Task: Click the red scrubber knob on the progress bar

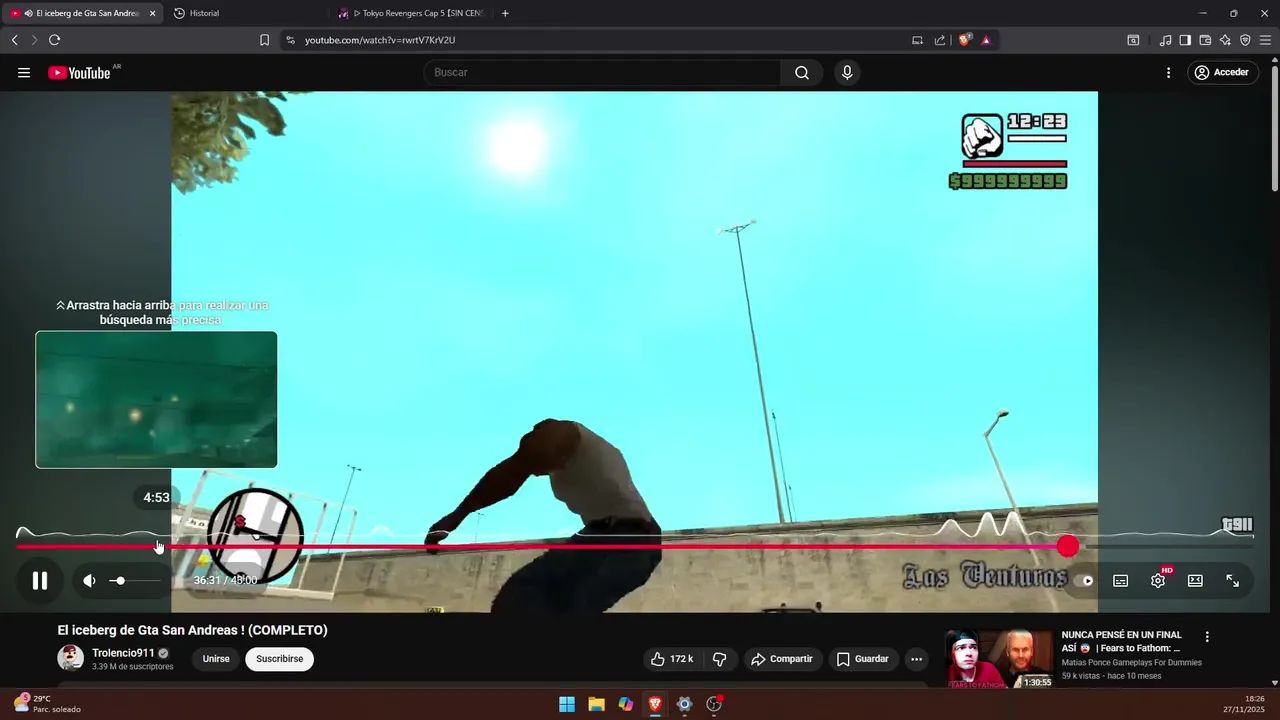Action: click(x=1068, y=546)
